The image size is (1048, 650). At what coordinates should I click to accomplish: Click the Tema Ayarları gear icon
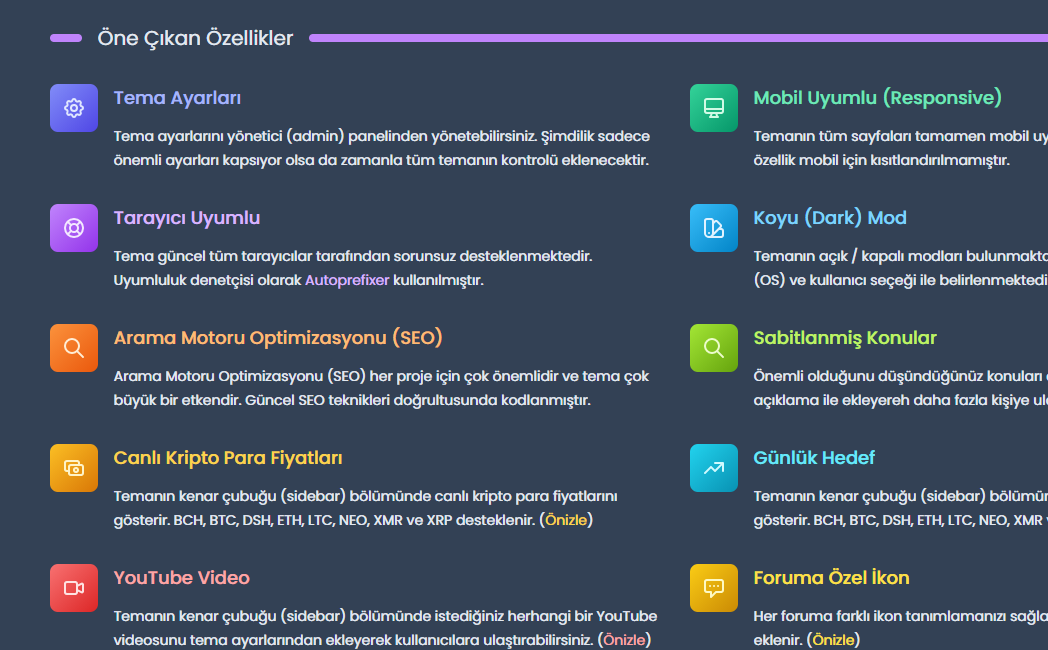coord(74,108)
